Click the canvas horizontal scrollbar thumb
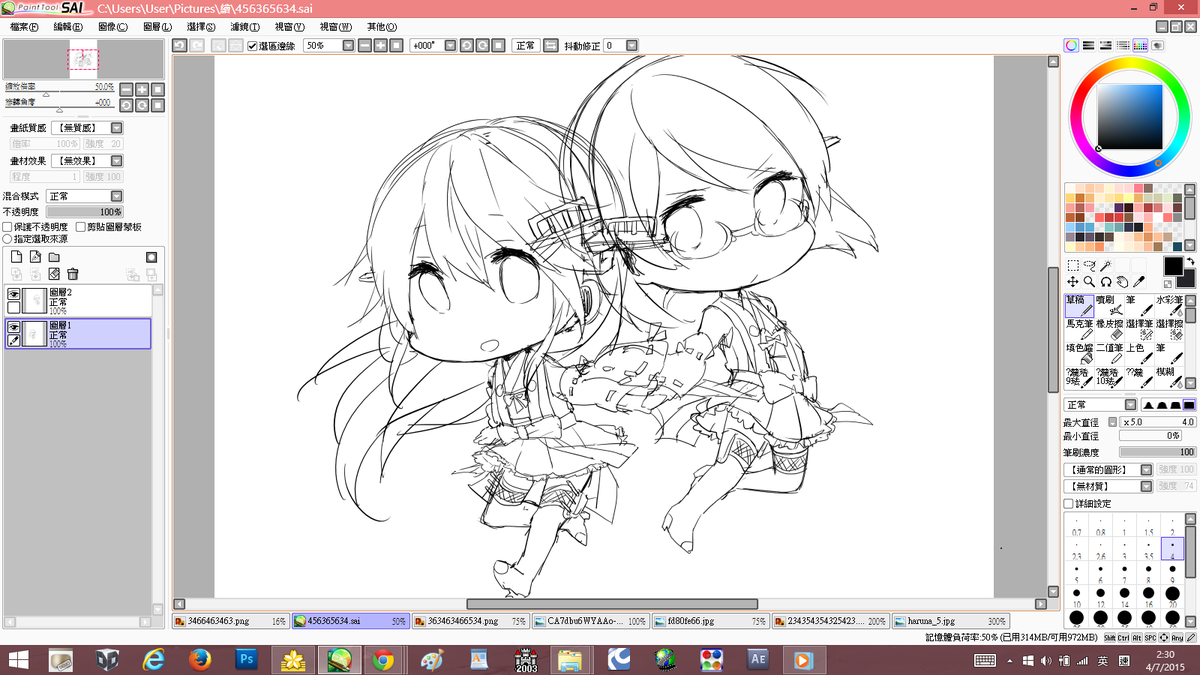 point(612,604)
